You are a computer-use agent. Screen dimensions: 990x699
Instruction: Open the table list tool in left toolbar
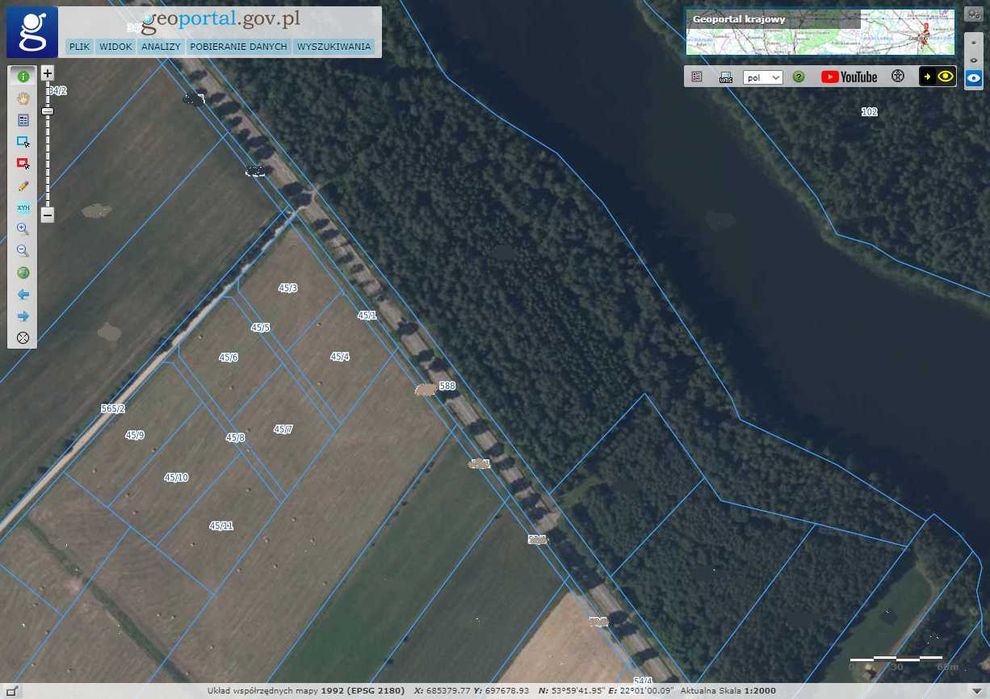point(23,120)
